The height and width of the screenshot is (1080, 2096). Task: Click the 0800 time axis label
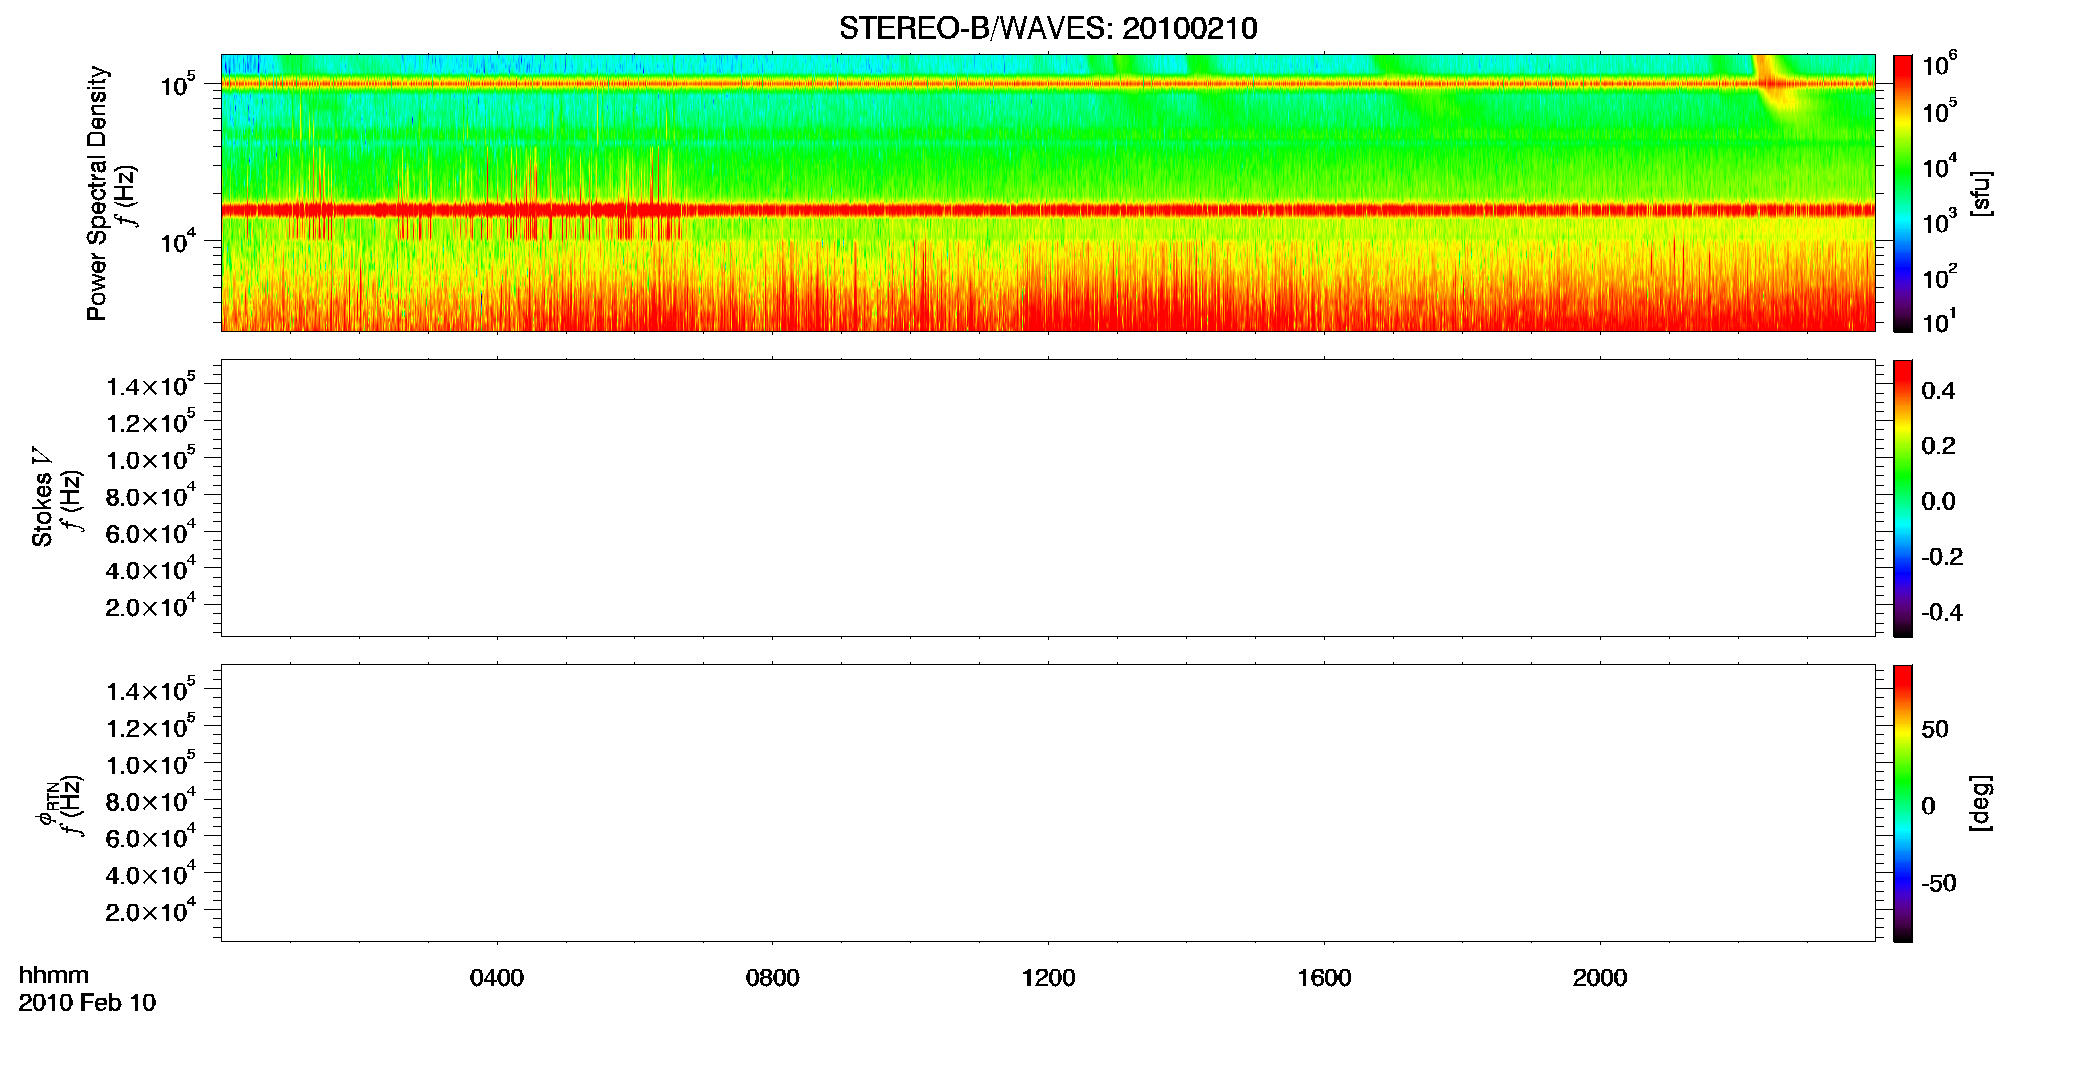coord(773,978)
